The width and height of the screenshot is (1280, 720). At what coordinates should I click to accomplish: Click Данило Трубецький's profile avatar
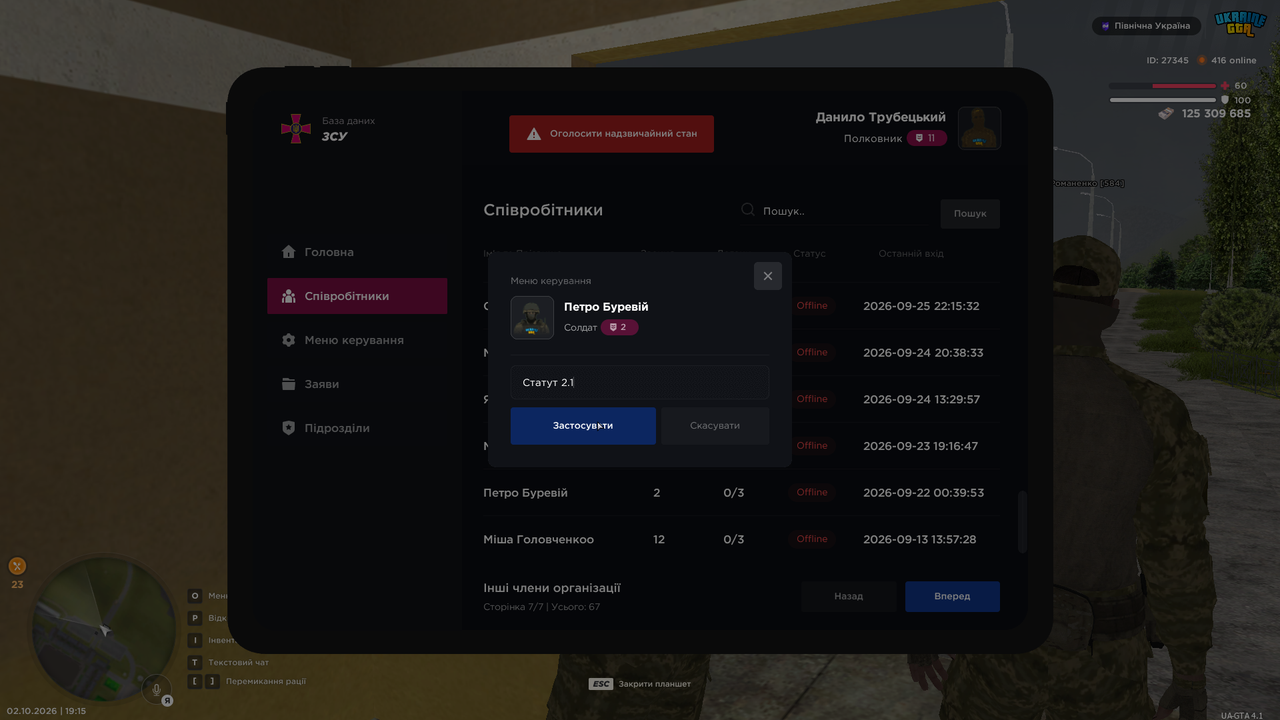(980, 128)
